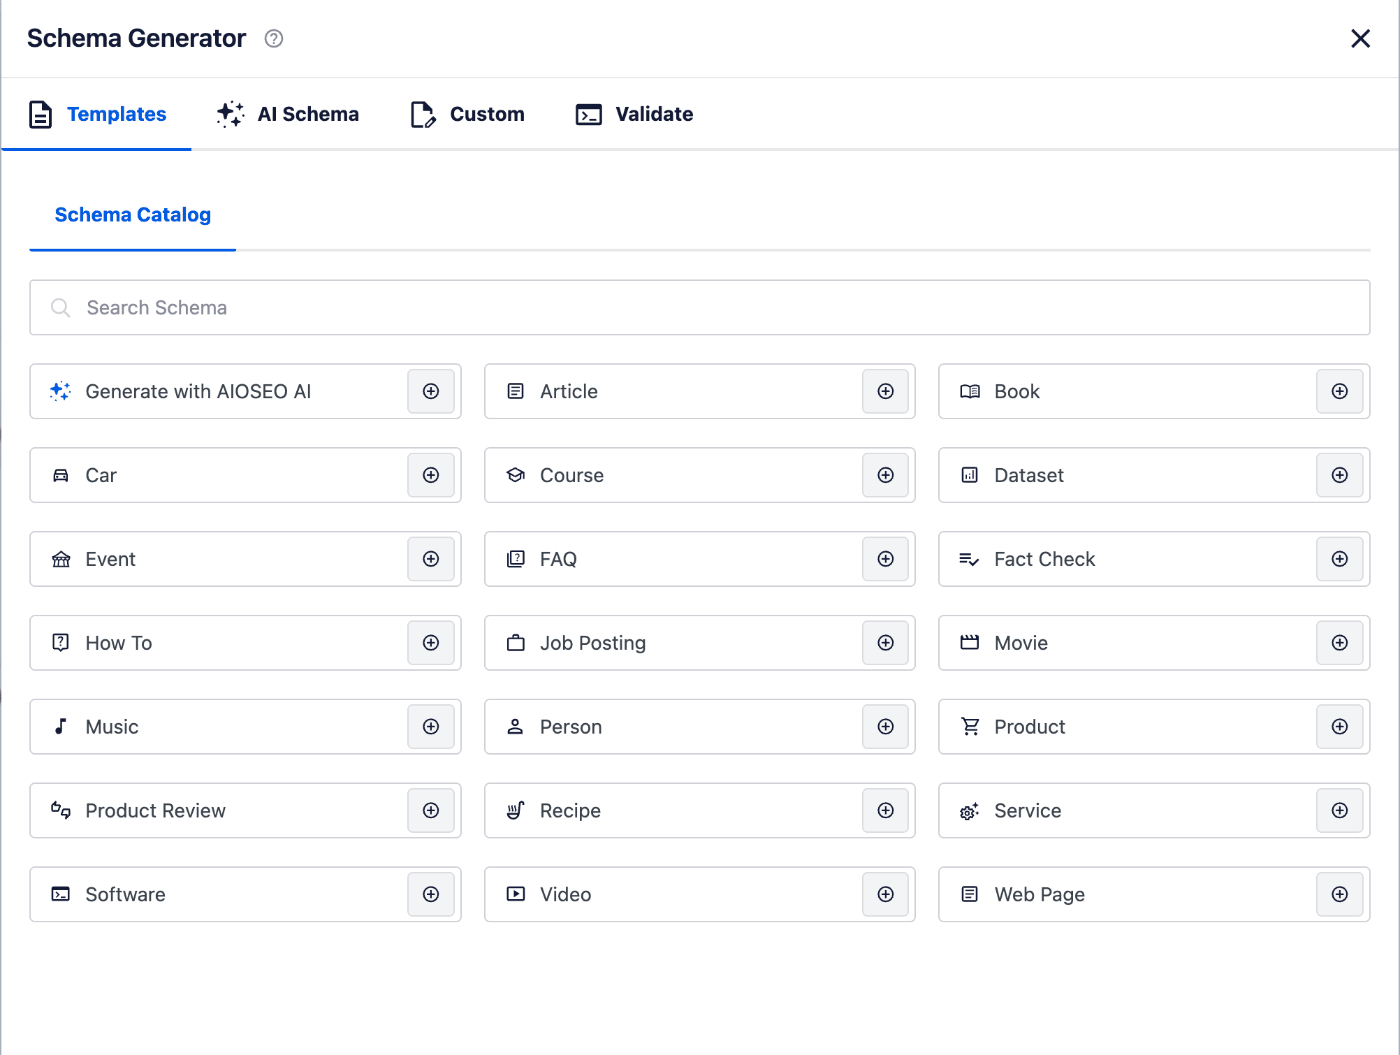Click the Car icon
The height and width of the screenshot is (1055, 1400).
(60, 475)
